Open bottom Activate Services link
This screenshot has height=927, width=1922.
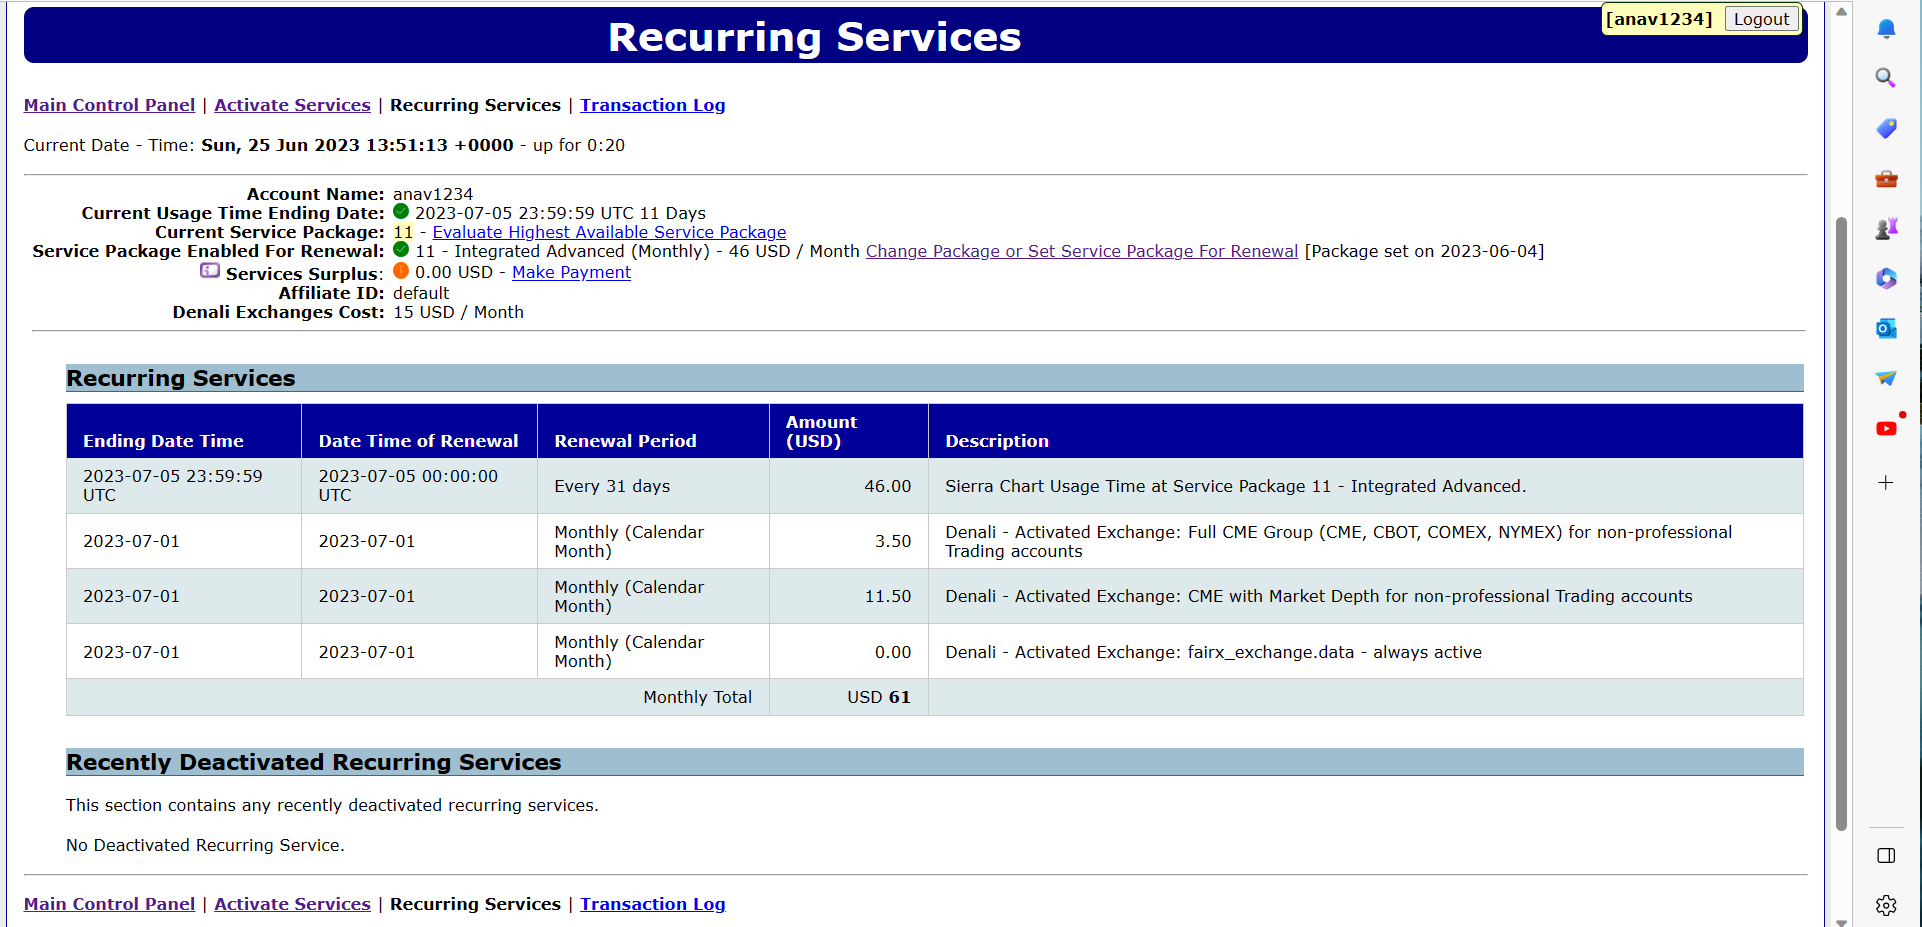coord(292,904)
